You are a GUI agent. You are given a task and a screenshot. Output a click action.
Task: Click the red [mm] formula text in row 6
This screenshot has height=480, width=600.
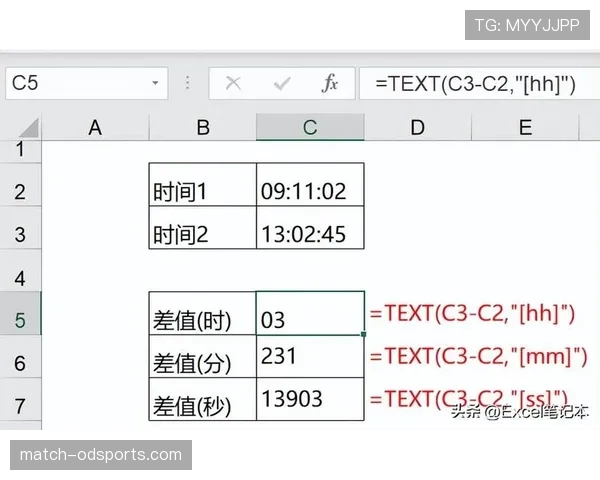point(478,356)
